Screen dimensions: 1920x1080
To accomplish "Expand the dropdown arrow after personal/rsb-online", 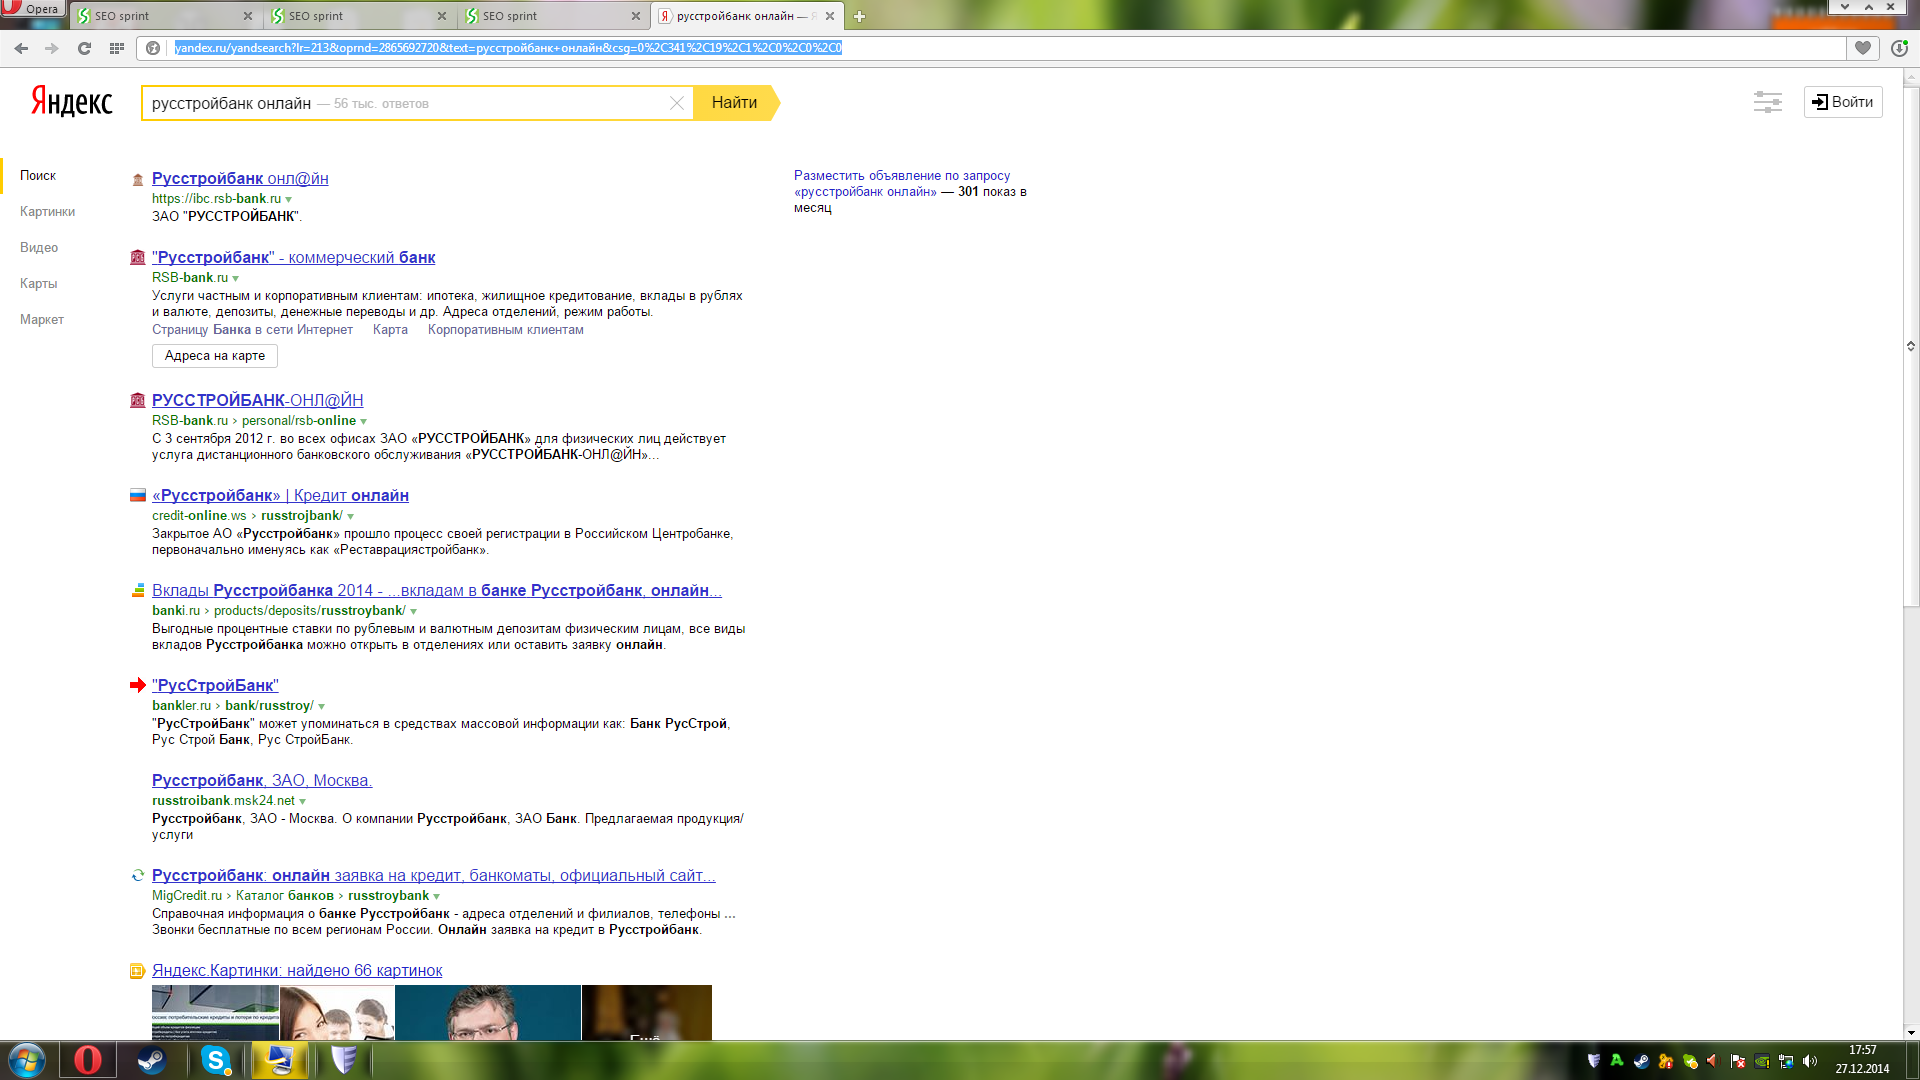I will tap(364, 422).
